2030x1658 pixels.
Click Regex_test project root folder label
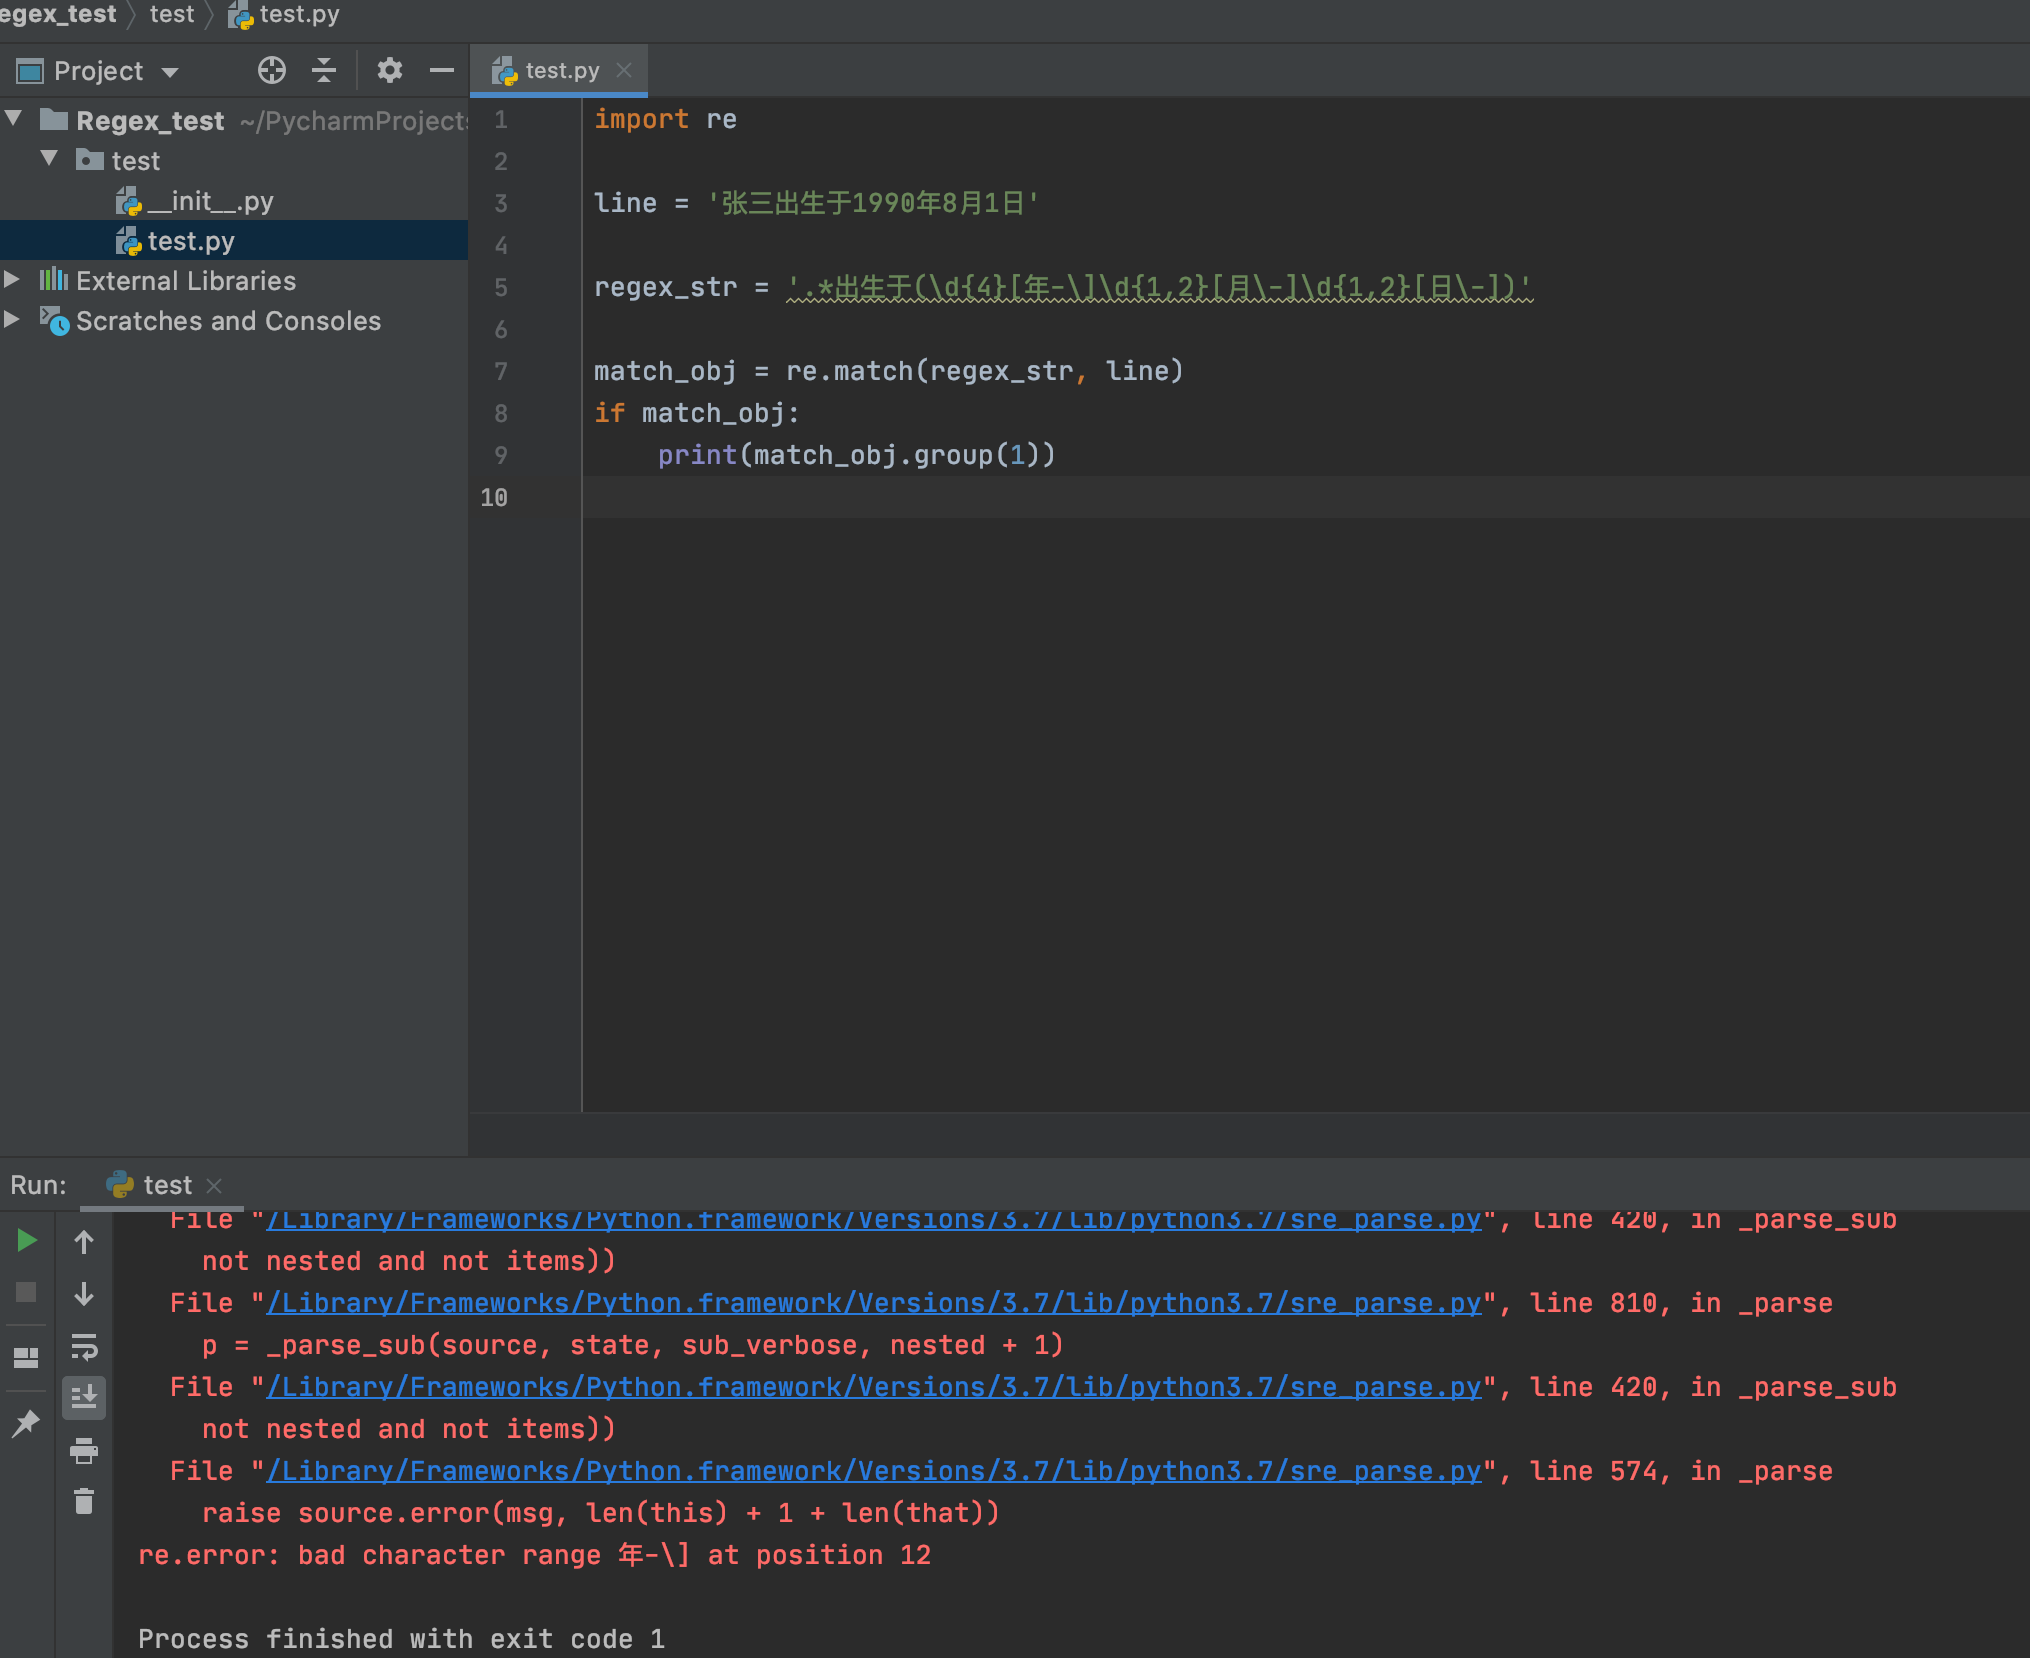[x=150, y=121]
